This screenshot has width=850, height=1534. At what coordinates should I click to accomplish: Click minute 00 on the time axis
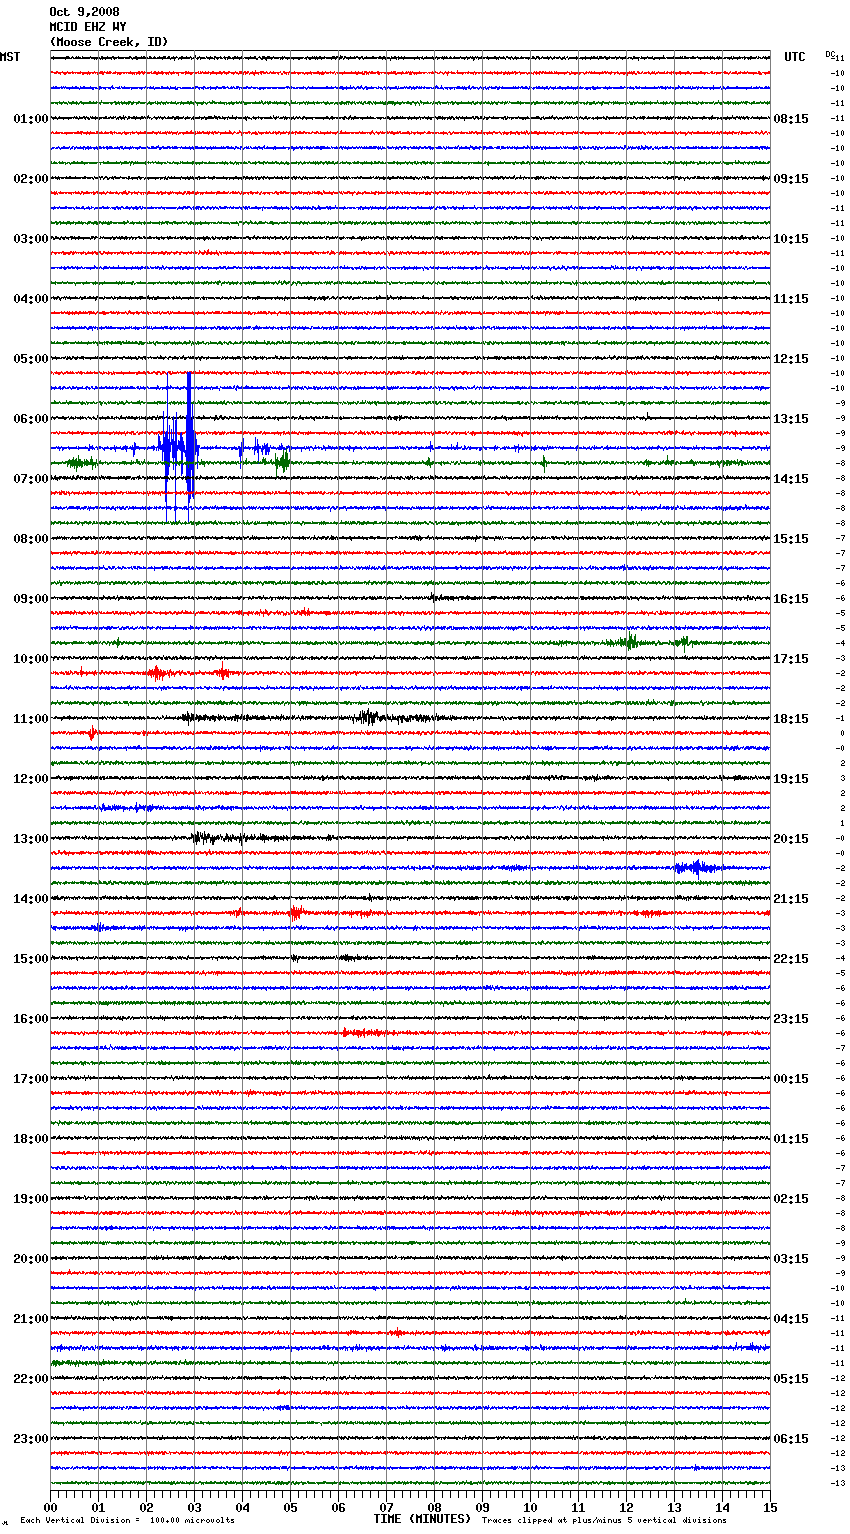[x=51, y=1506]
